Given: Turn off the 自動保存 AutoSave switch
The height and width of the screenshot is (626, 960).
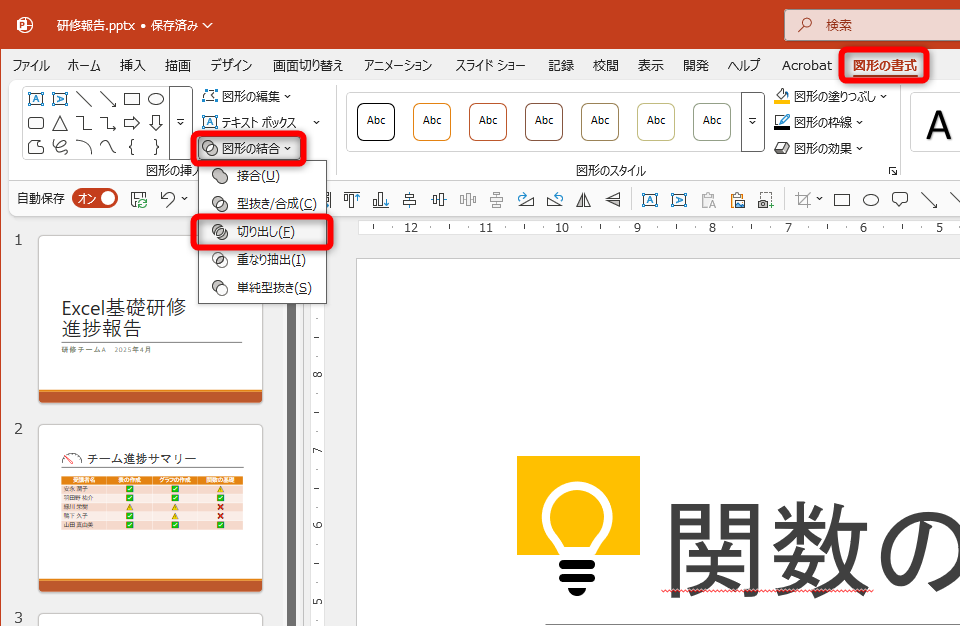Looking at the screenshot, I should (x=95, y=198).
